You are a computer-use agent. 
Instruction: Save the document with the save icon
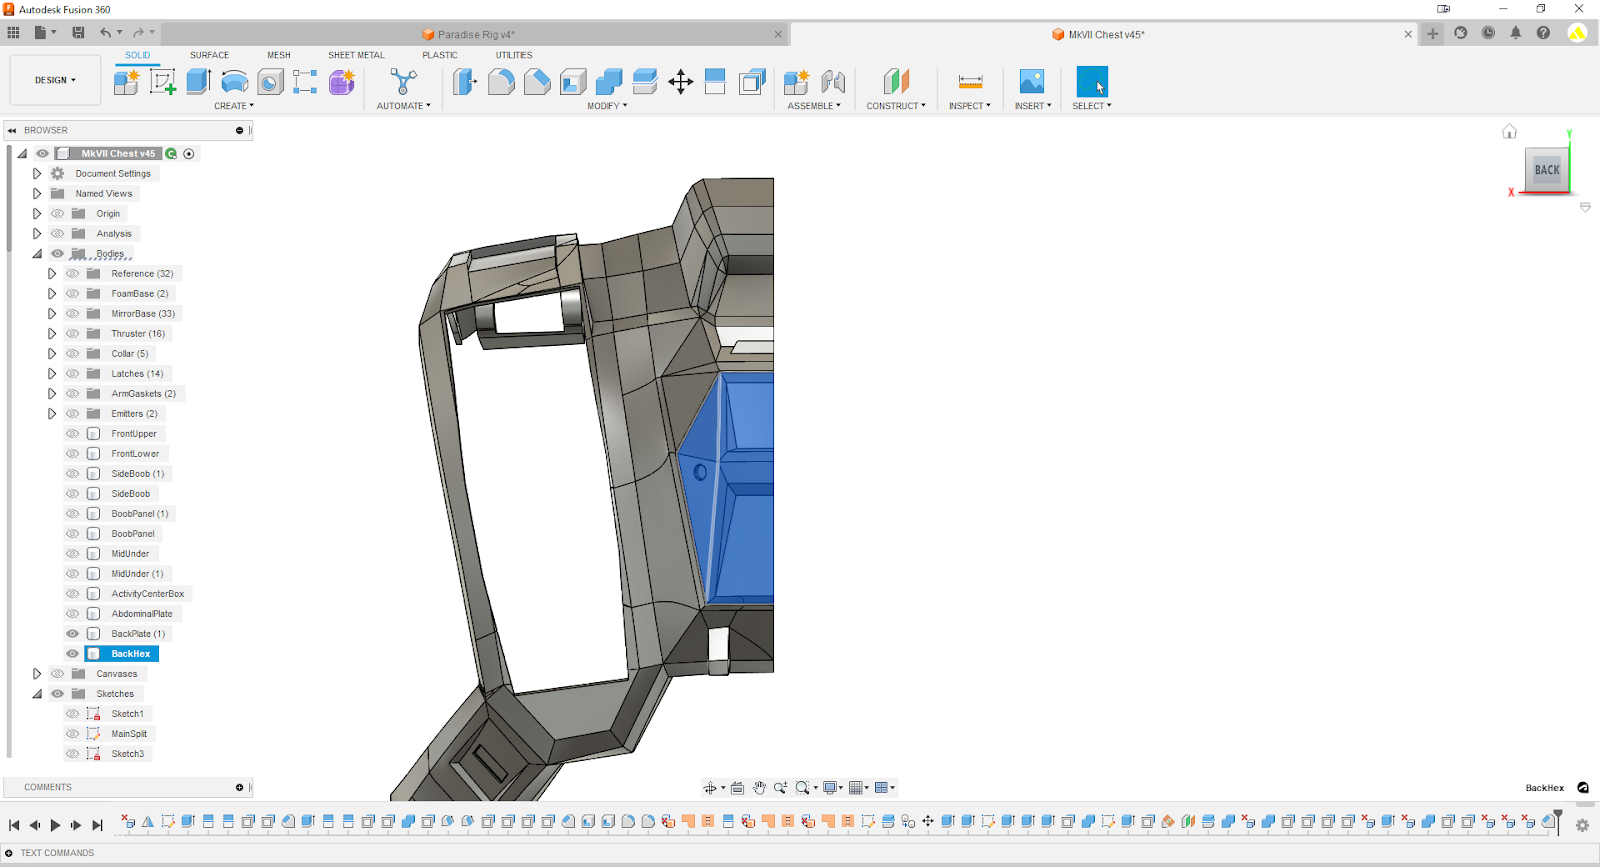(x=78, y=33)
